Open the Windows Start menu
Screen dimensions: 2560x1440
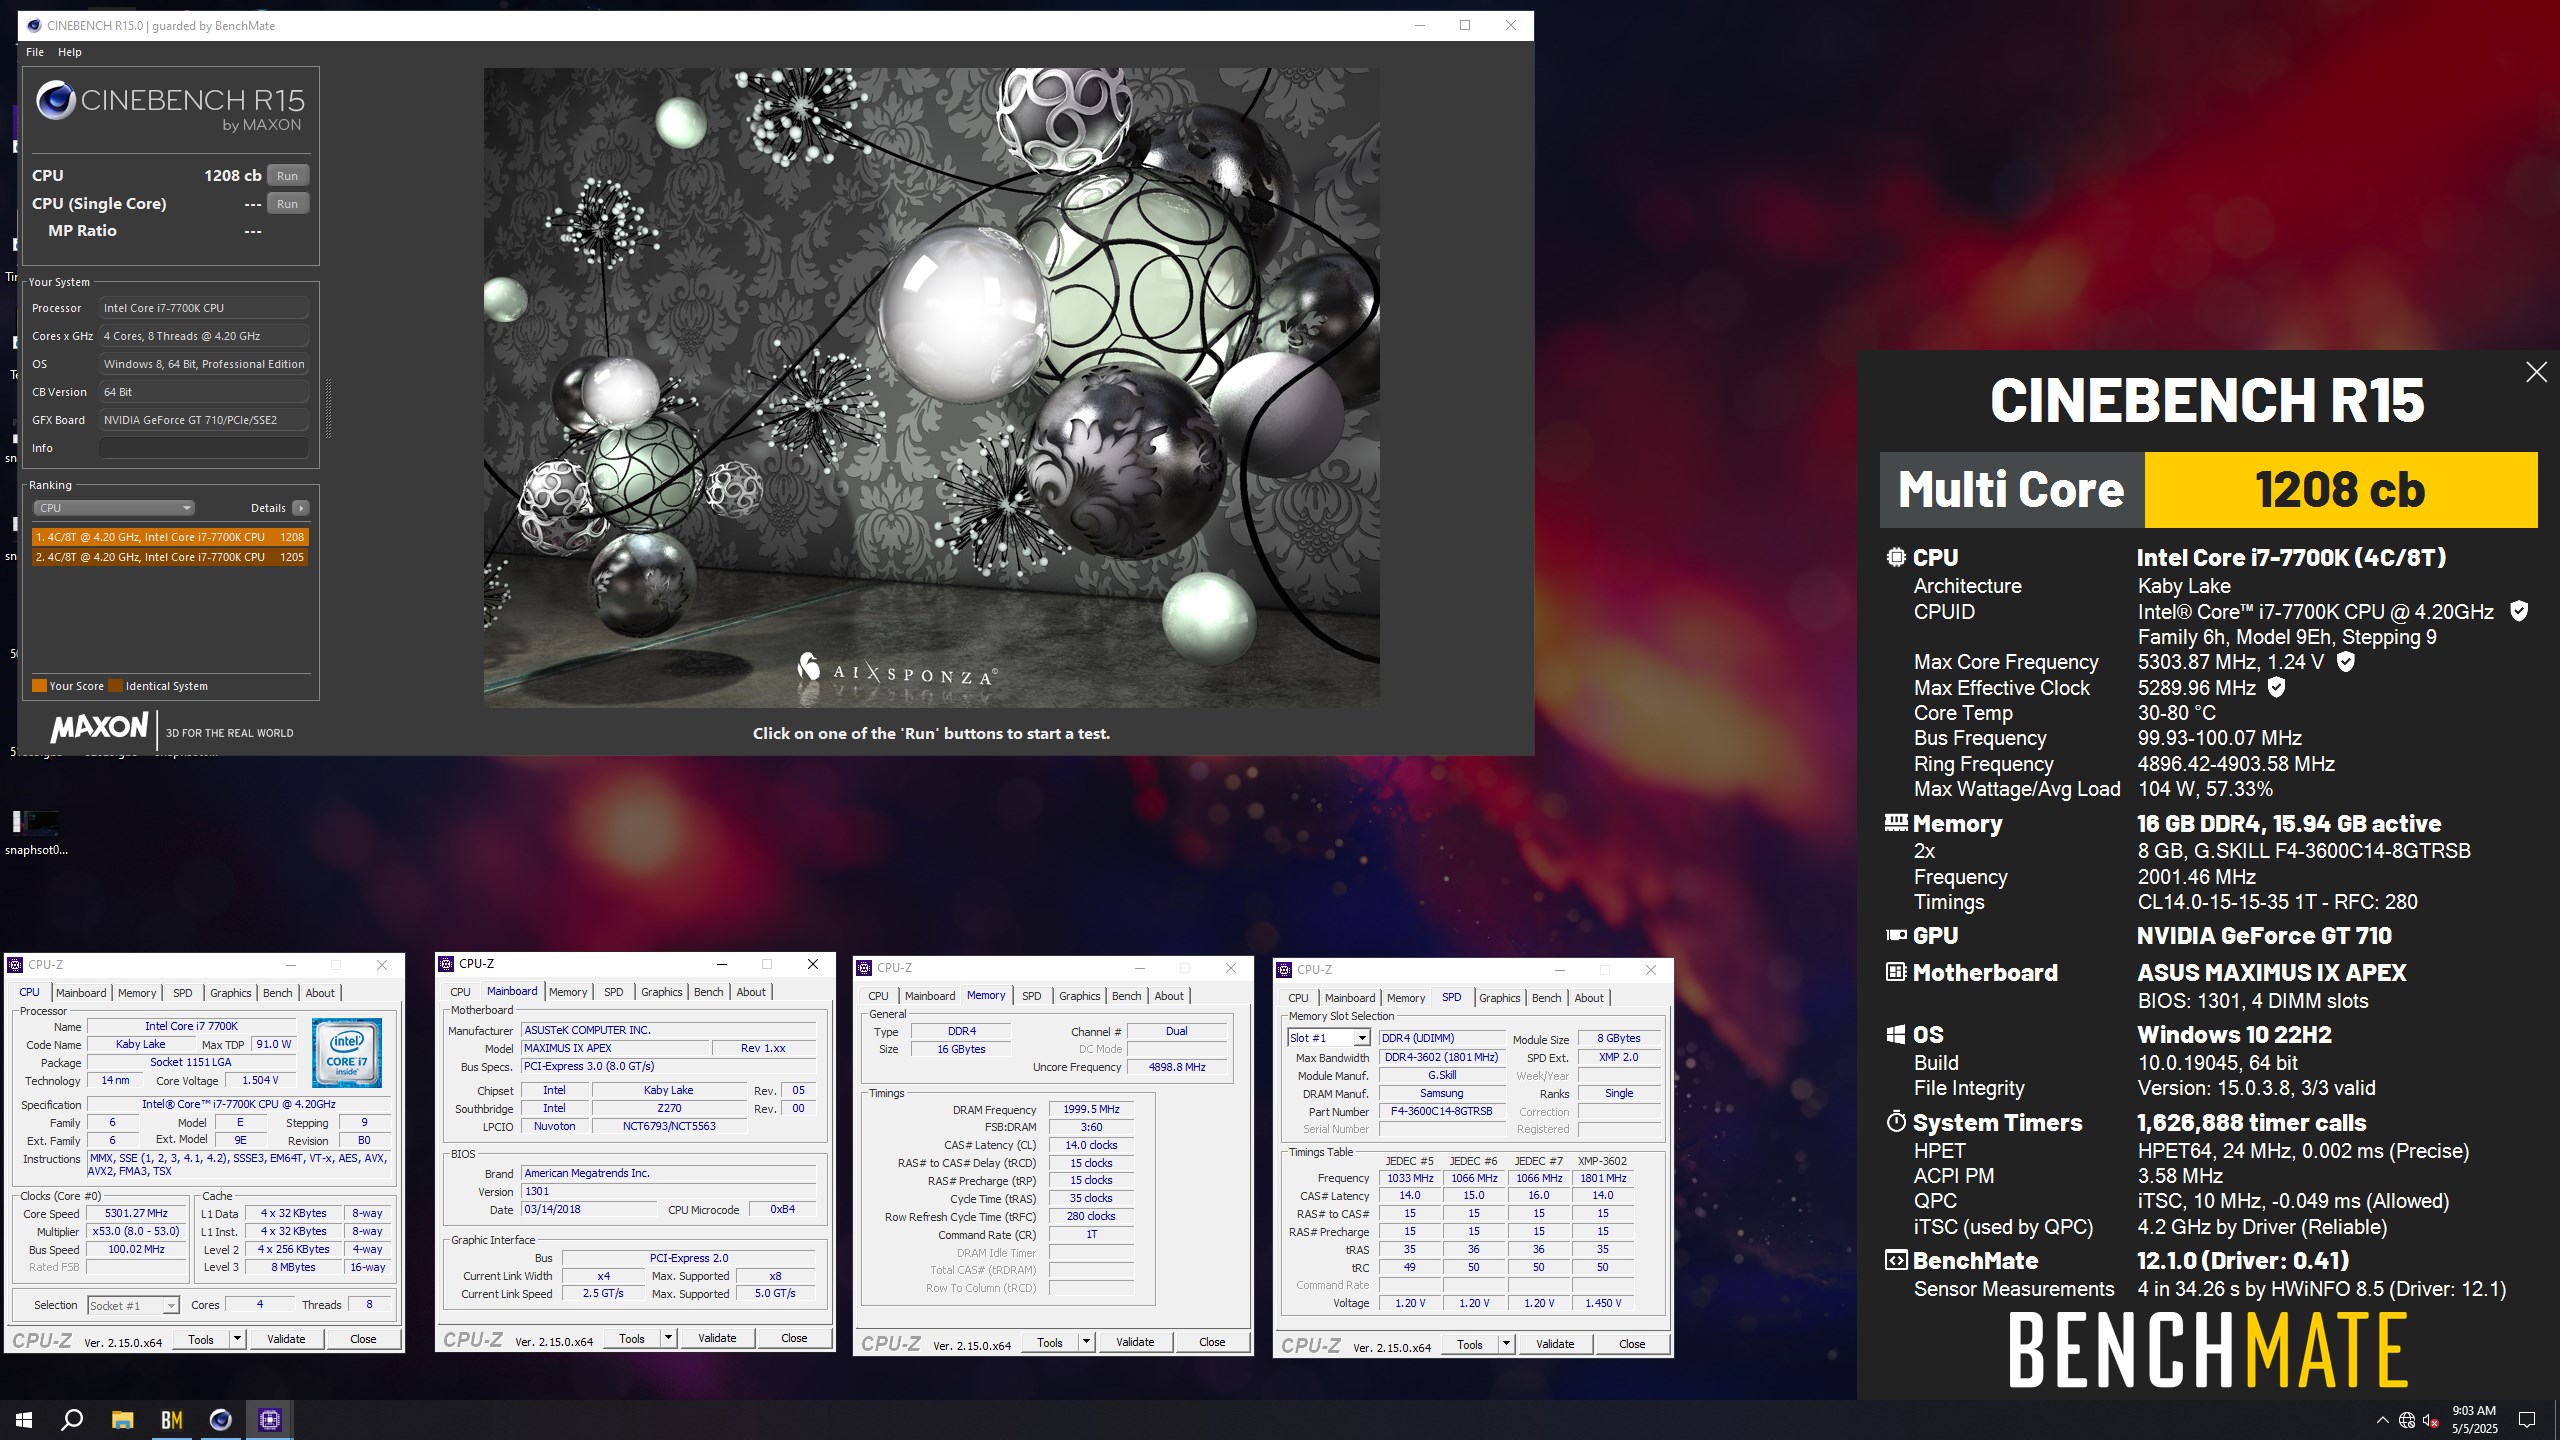24,1420
